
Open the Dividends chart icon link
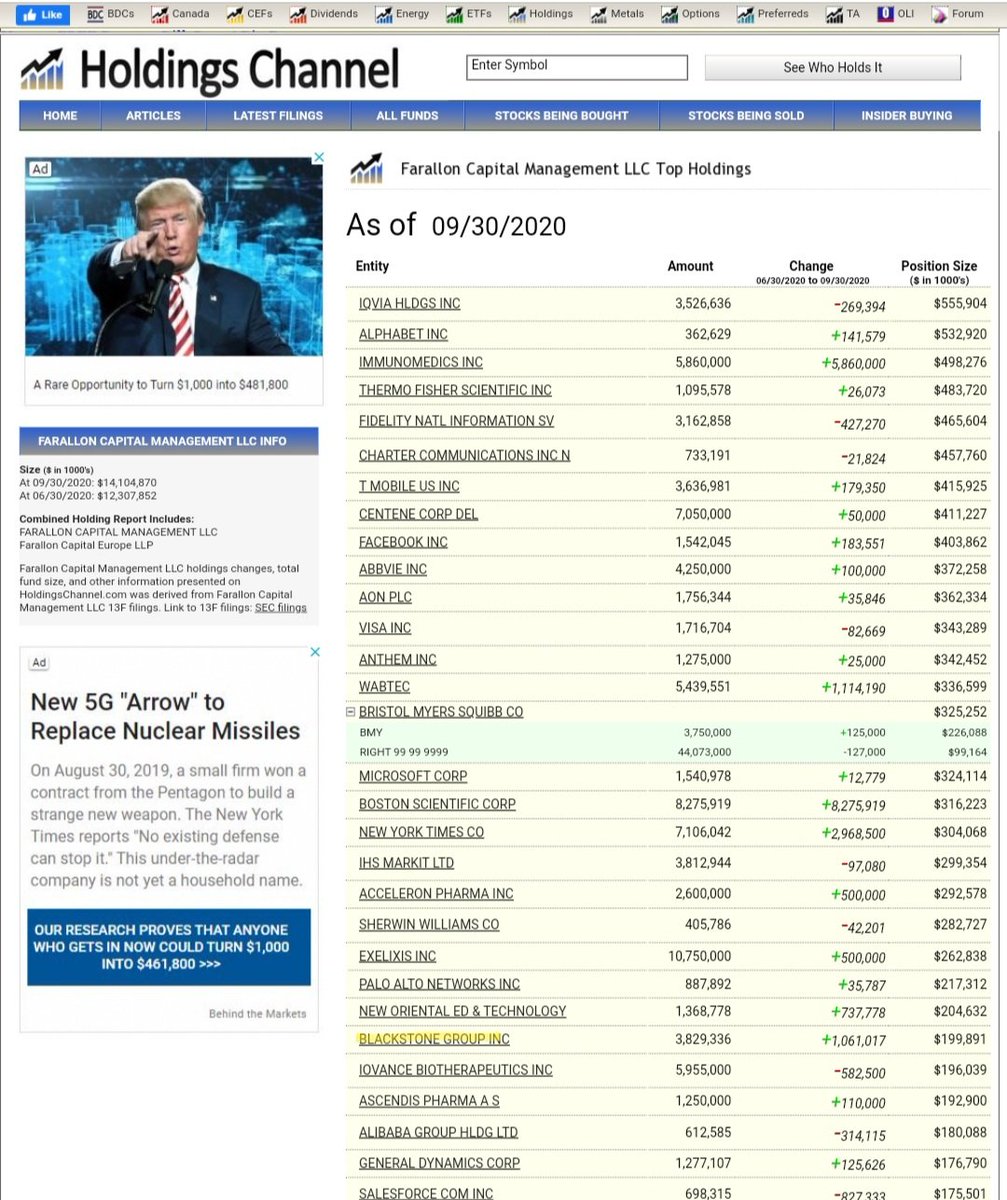coord(298,14)
